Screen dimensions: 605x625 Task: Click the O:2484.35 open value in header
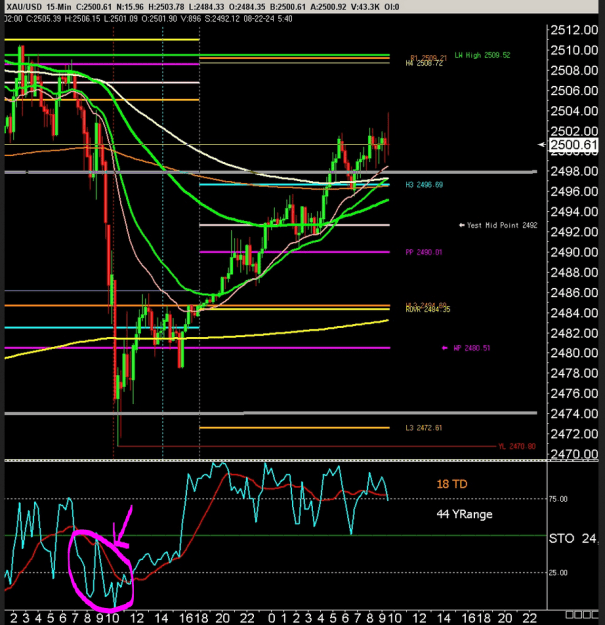(249, 7)
